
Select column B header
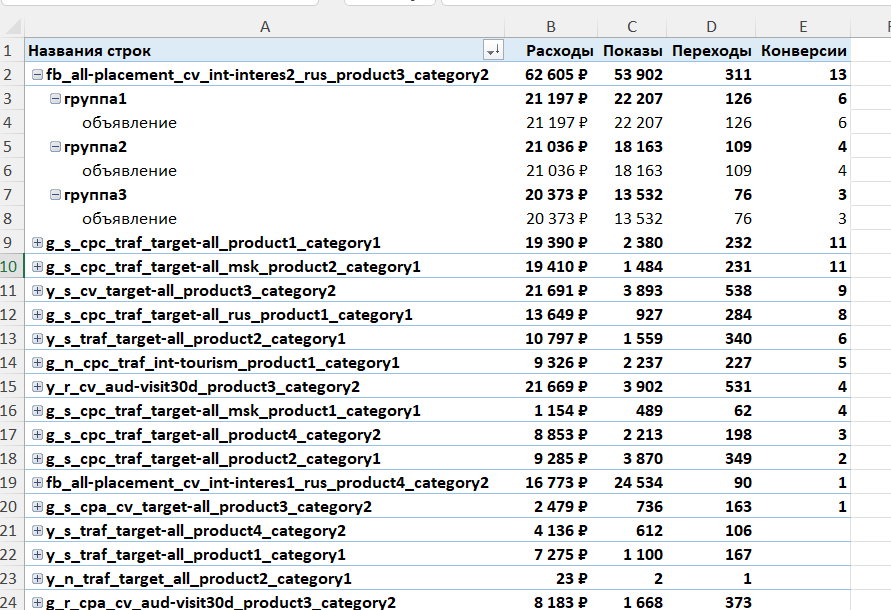550,26
